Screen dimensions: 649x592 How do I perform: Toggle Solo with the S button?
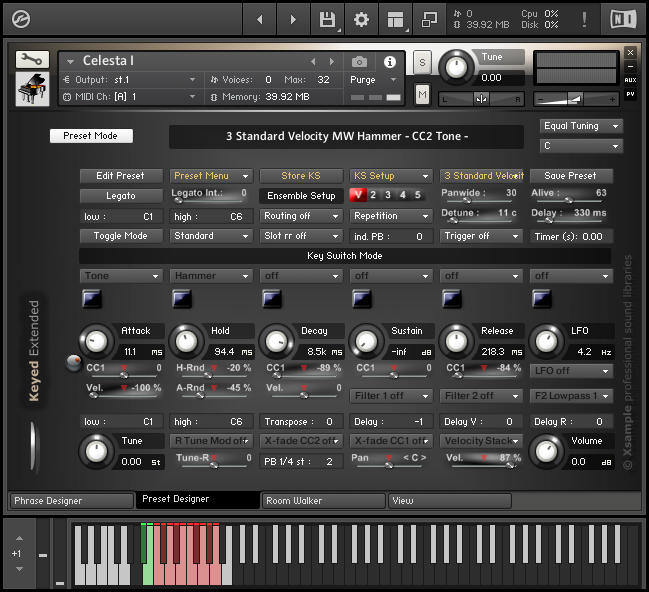[x=422, y=63]
